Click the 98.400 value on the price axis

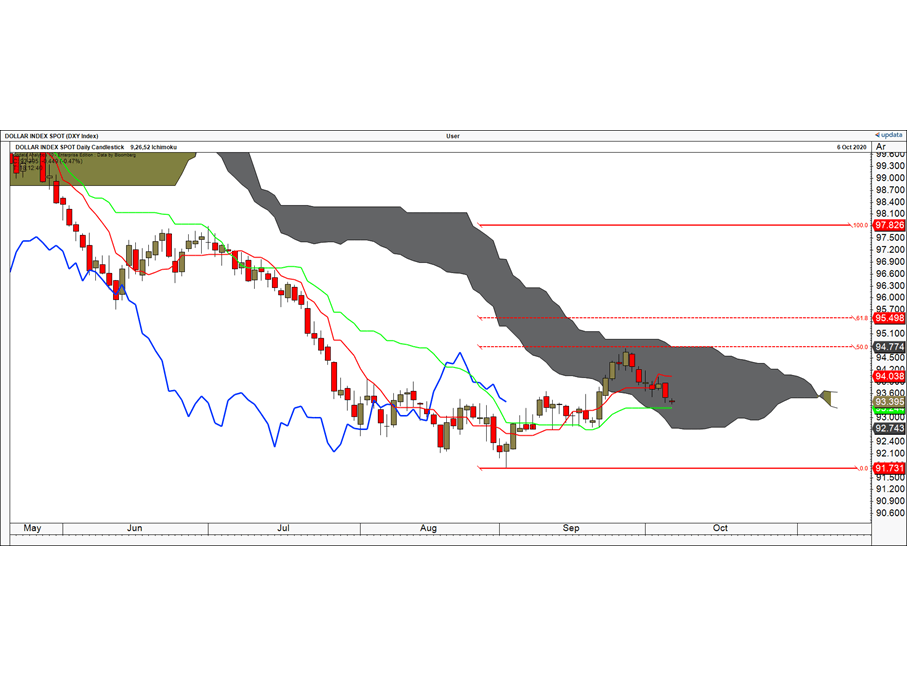[x=890, y=202]
